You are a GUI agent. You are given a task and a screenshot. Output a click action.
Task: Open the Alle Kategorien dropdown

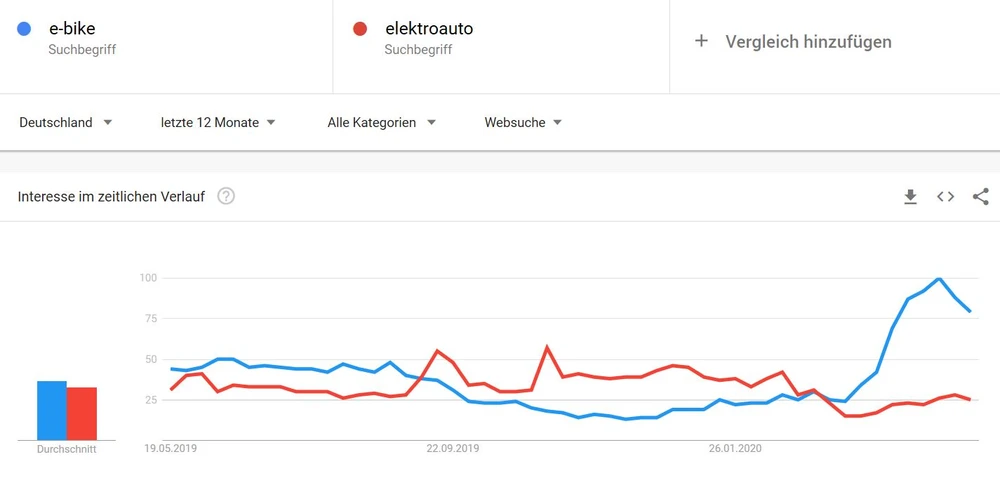pos(382,123)
